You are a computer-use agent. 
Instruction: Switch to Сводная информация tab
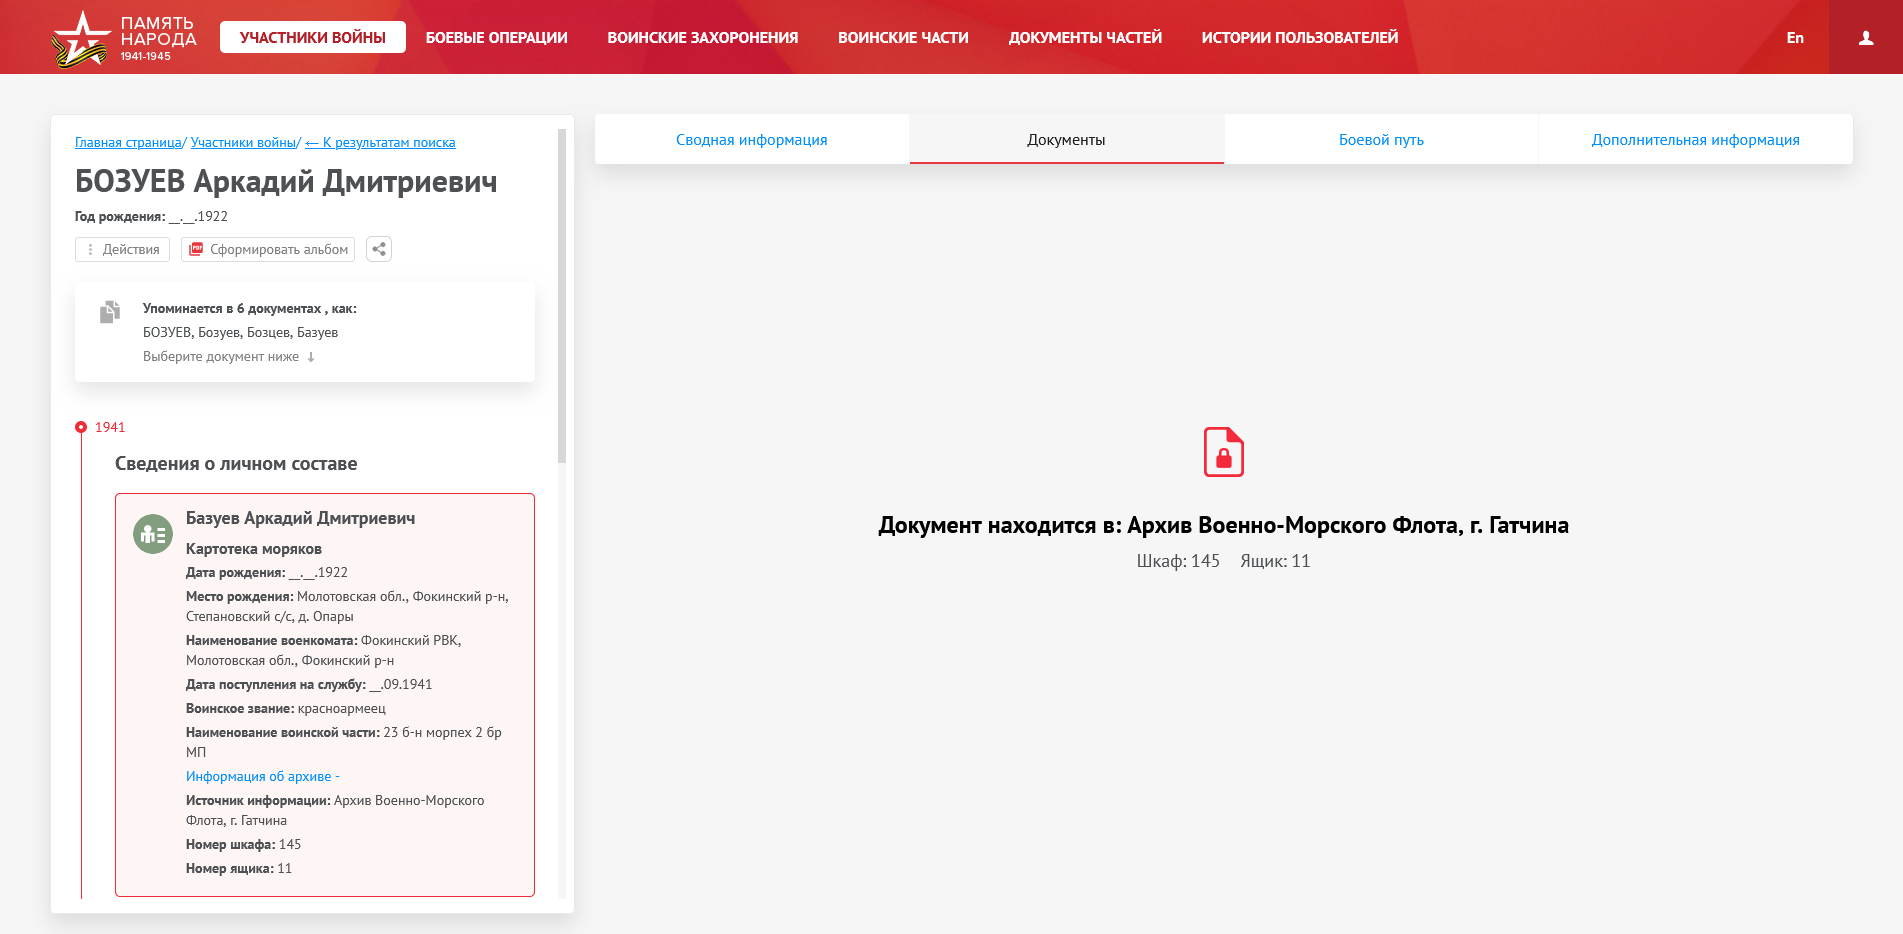[751, 140]
